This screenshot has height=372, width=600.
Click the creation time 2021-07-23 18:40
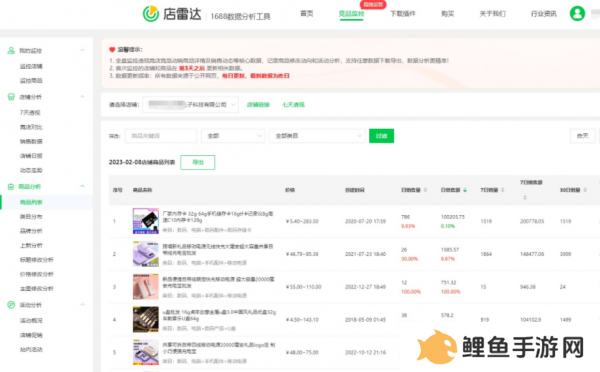[x=365, y=254]
